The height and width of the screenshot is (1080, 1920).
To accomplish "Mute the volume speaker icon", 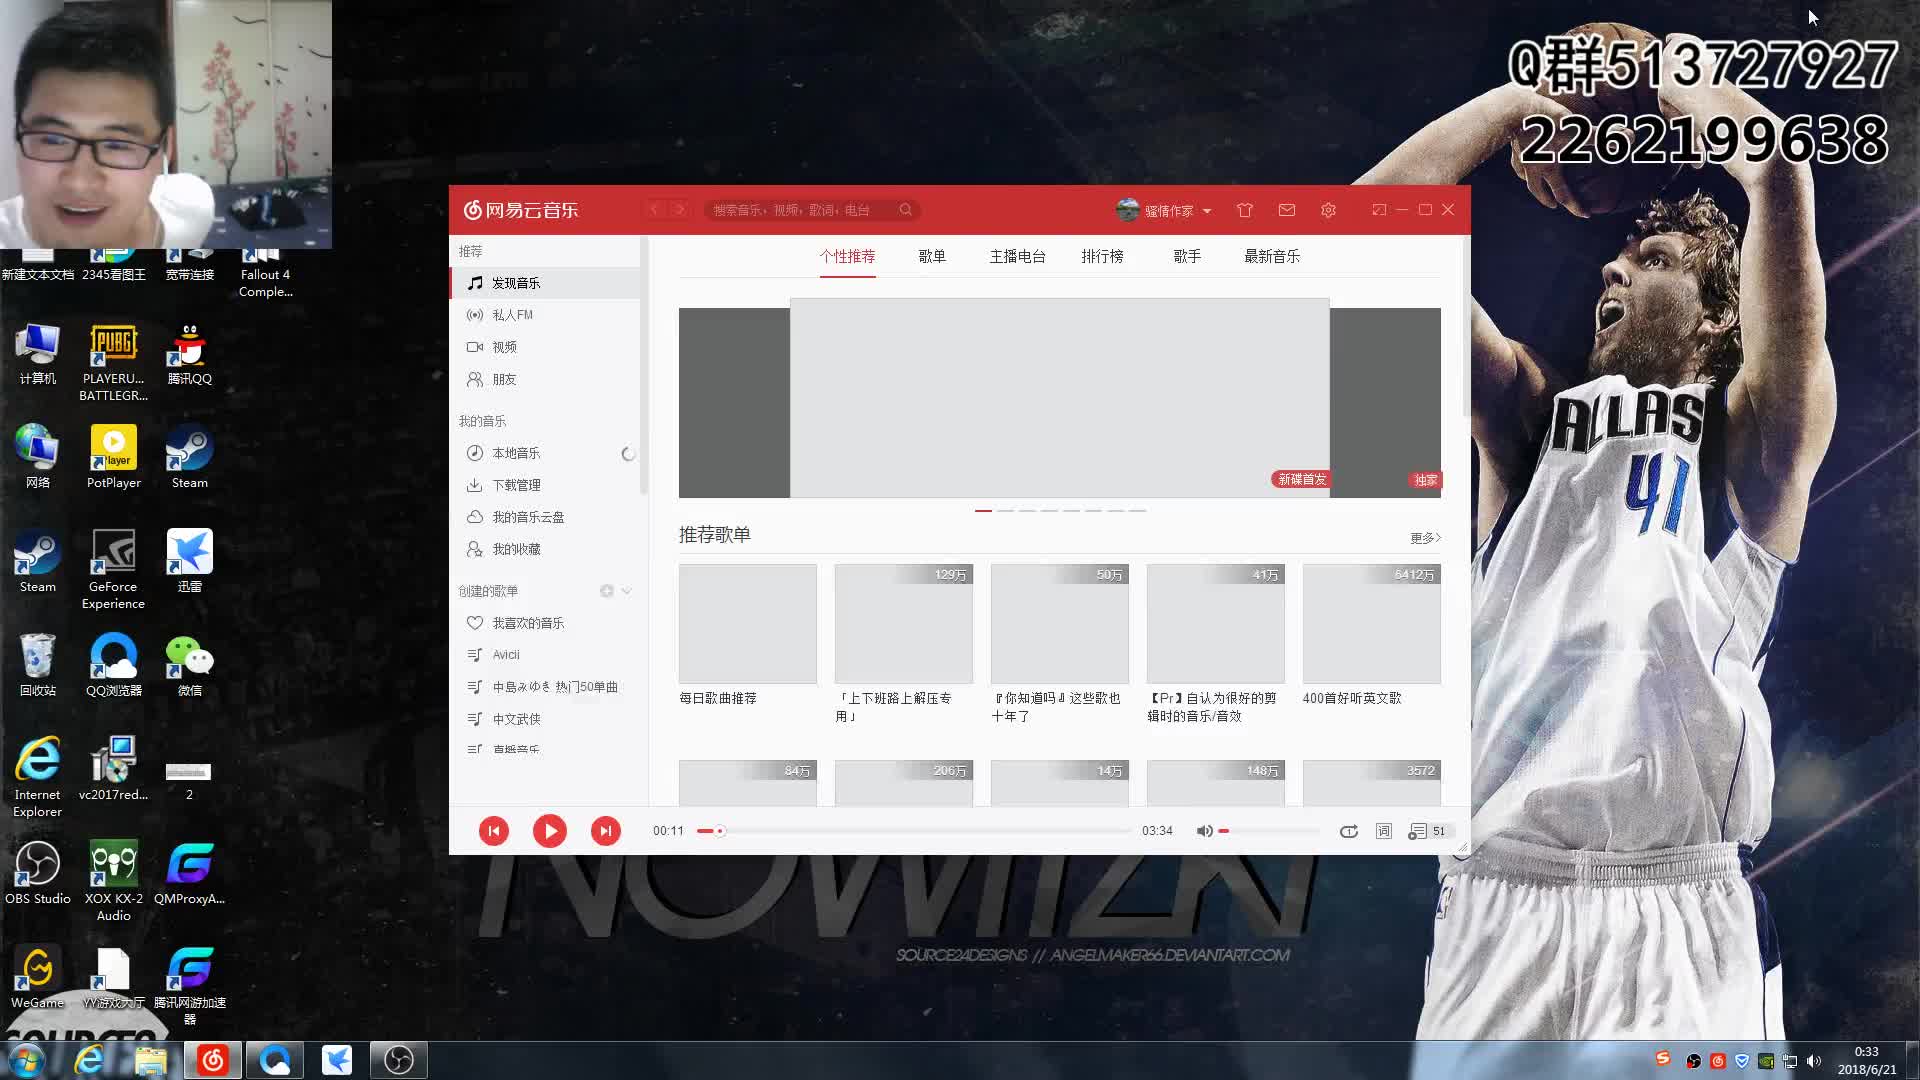I will pyautogui.click(x=1204, y=831).
